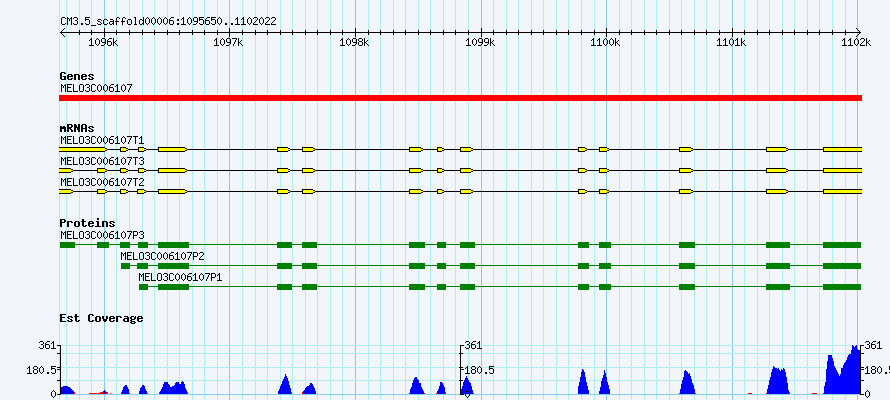Select the MELO3C006107T2 mRNA label
This screenshot has height=400, width=890.
coord(102,182)
